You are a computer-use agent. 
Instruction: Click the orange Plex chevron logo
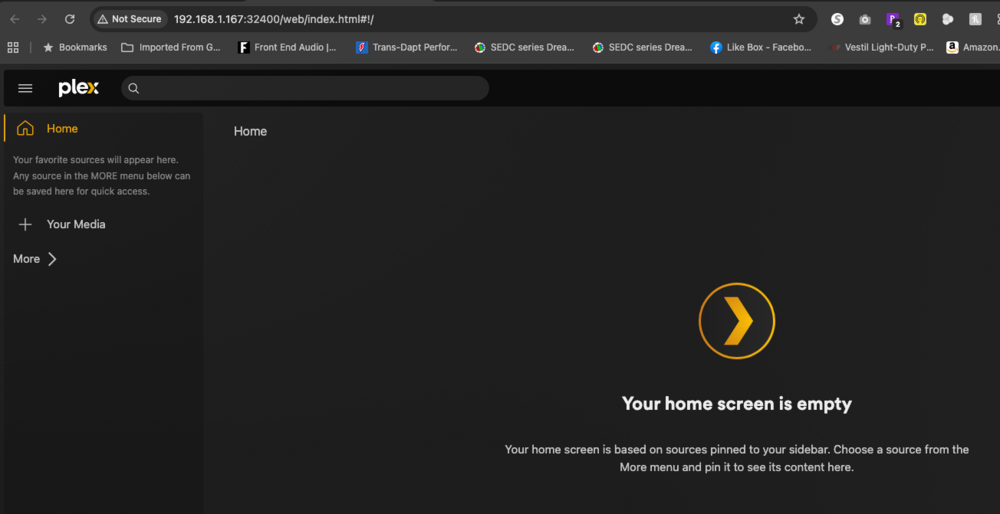tap(737, 321)
